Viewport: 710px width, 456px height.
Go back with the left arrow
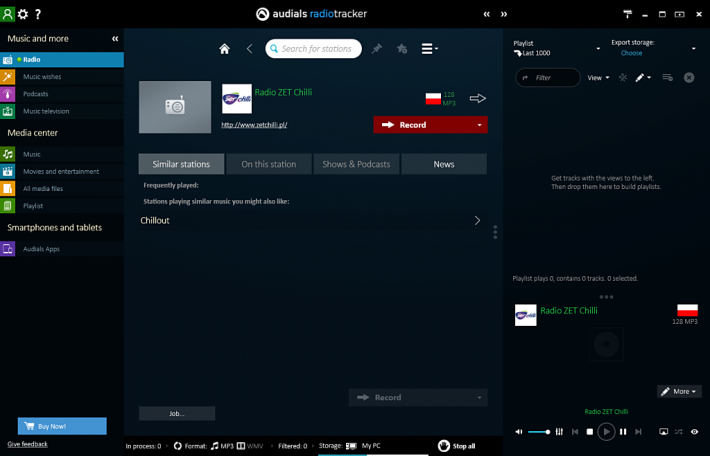click(249, 48)
